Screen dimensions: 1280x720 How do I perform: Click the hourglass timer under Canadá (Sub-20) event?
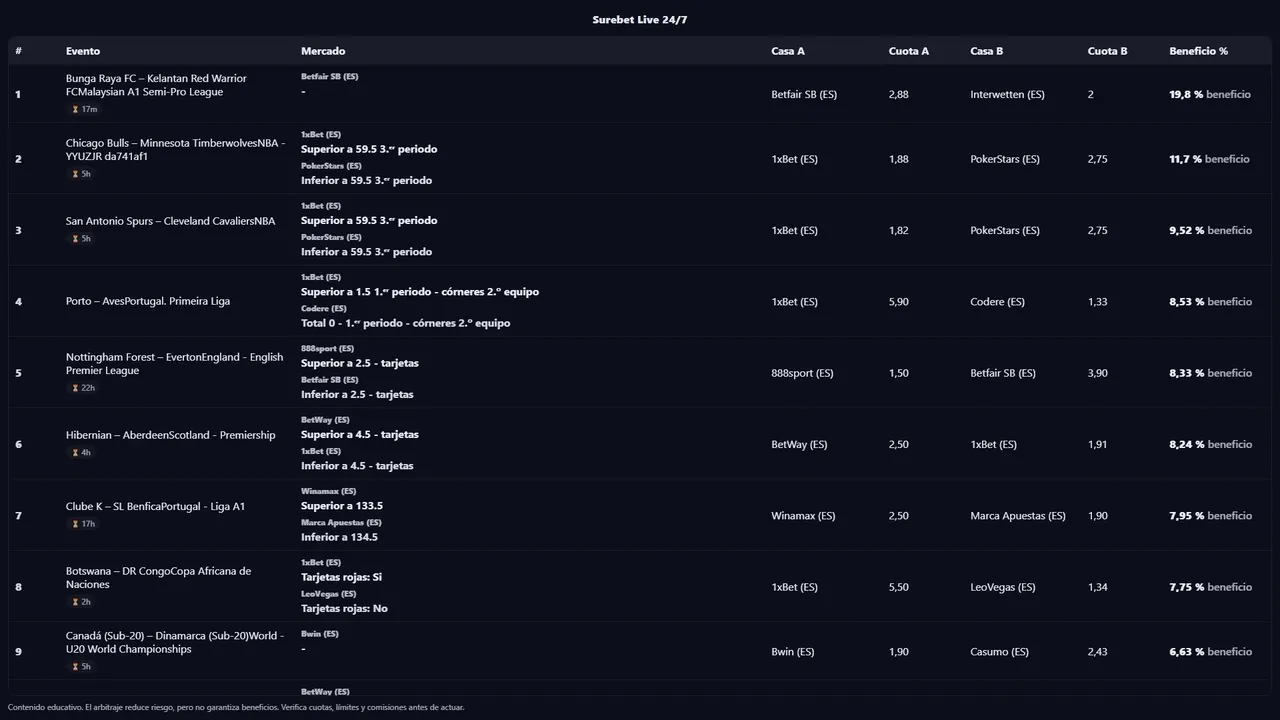pyautogui.click(x=75, y=667)
